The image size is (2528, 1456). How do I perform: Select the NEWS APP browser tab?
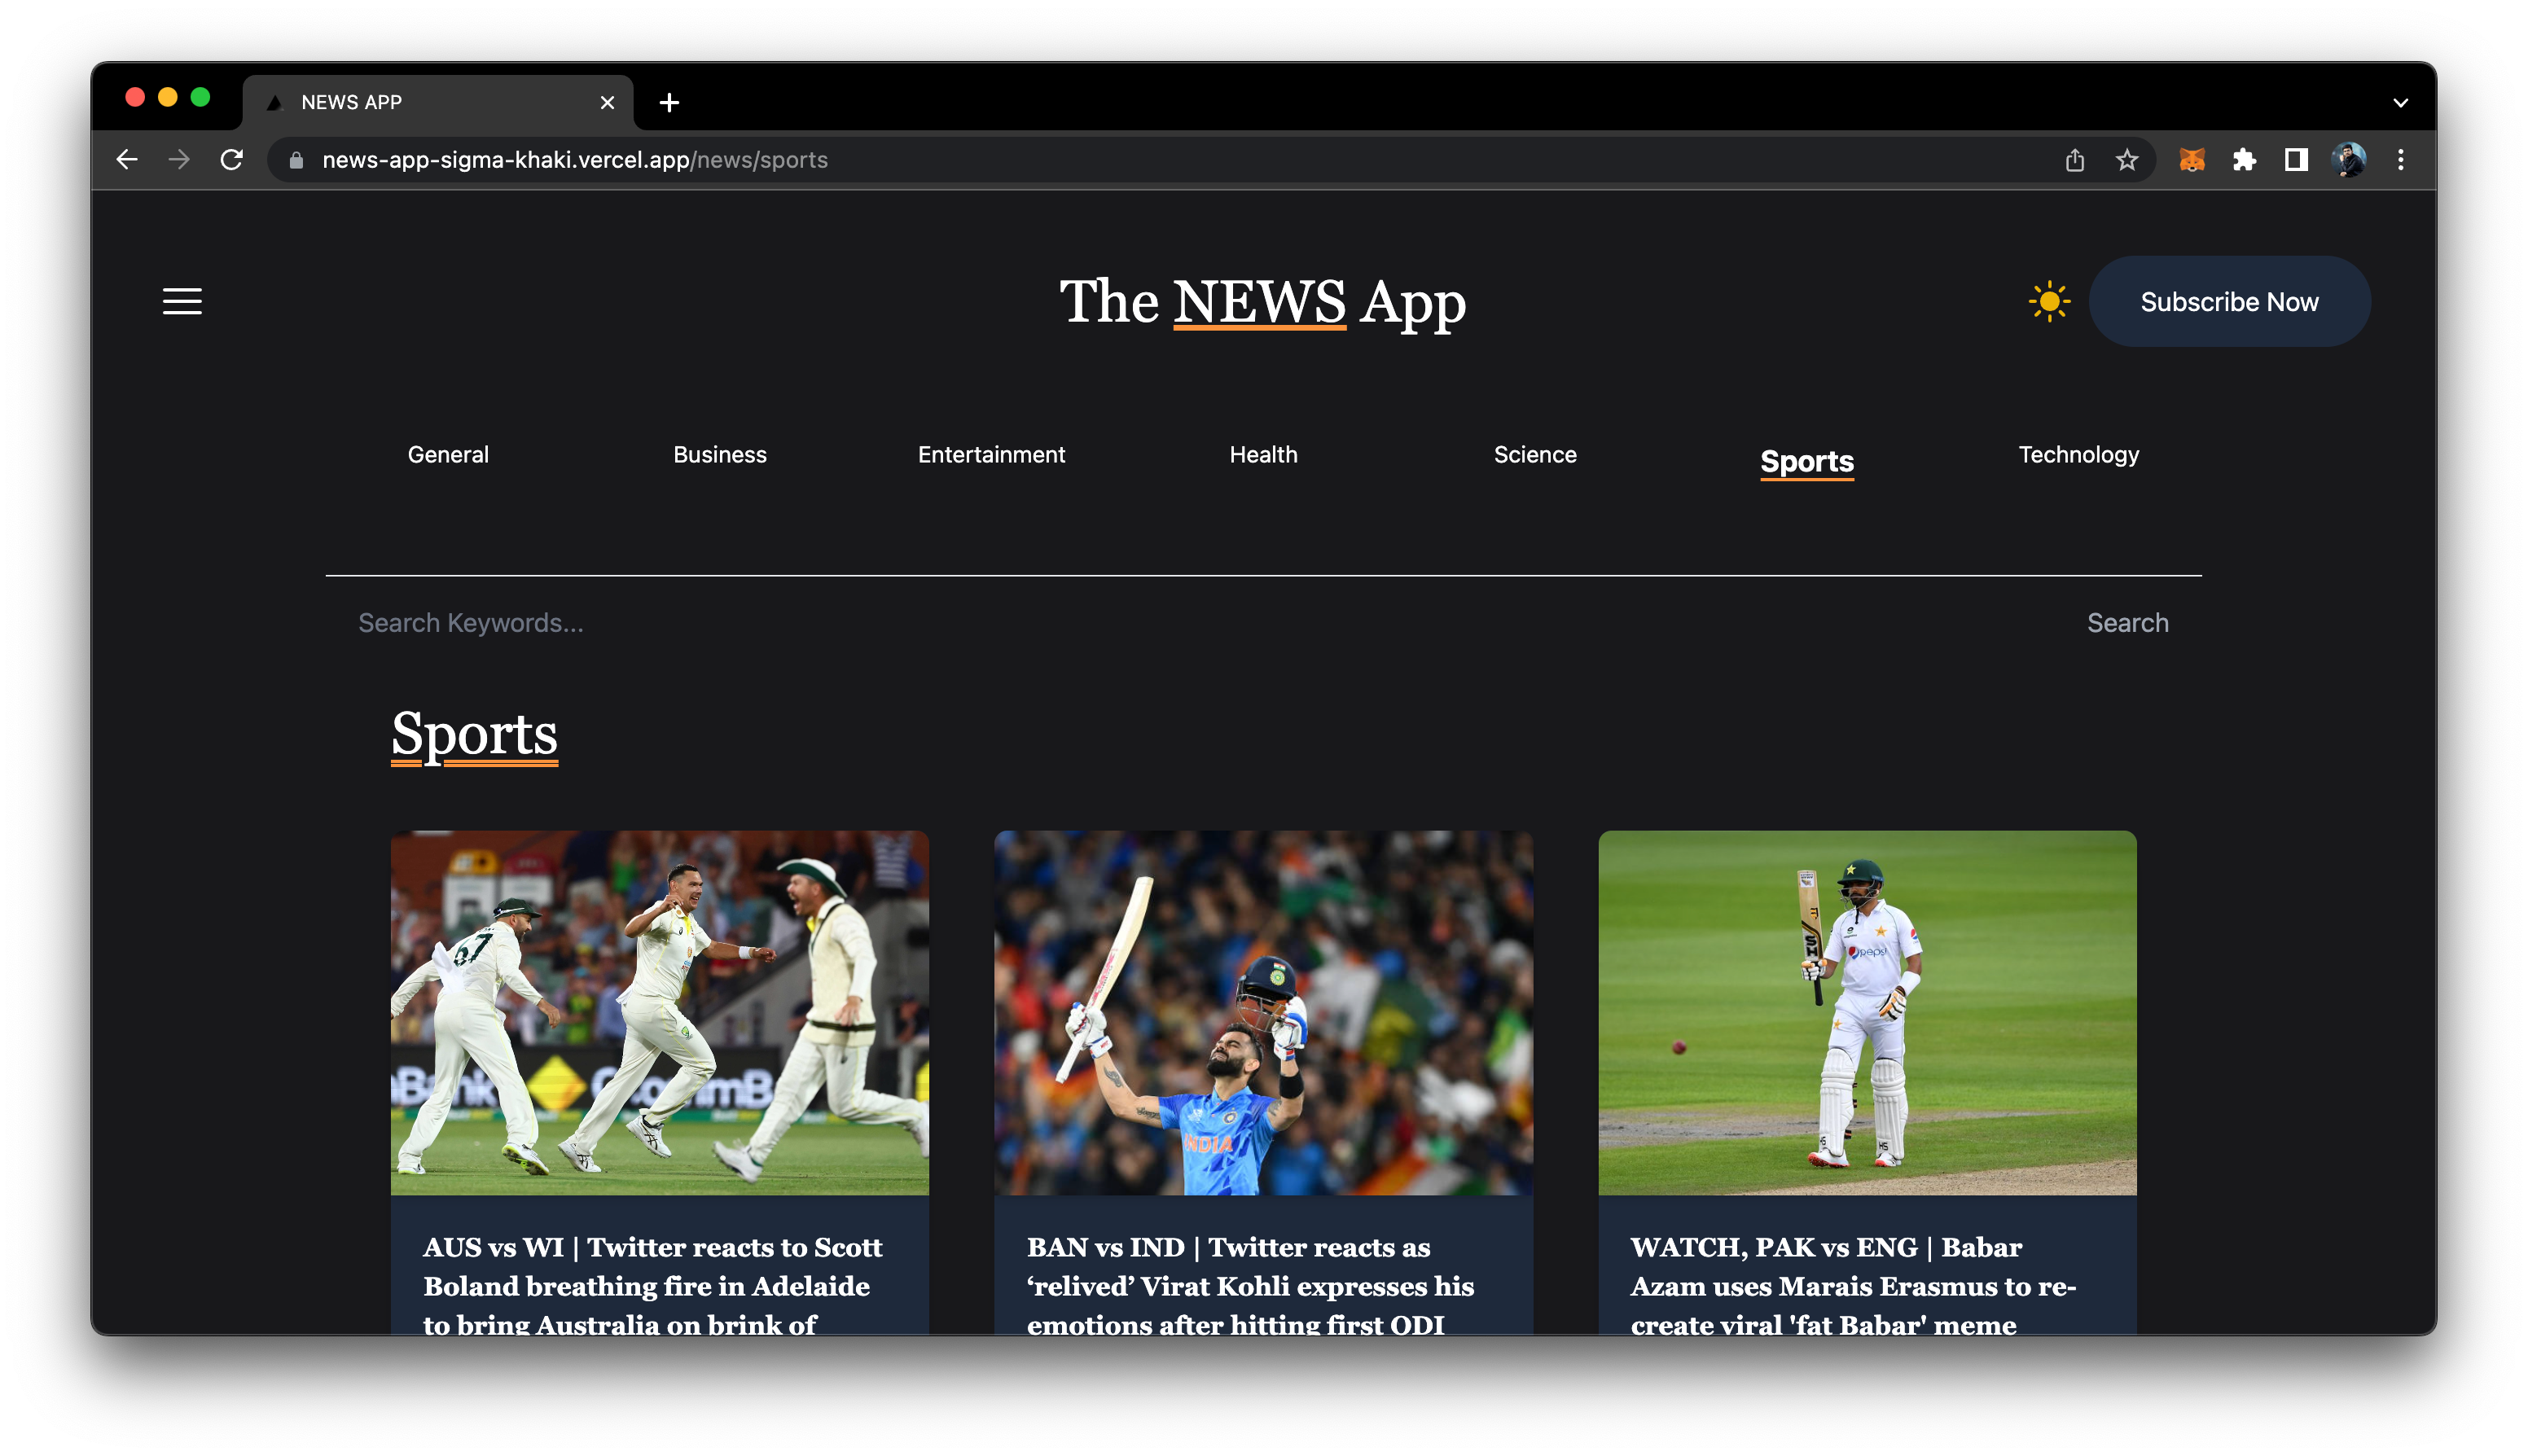pyautogui.click(x=438, y=103)
